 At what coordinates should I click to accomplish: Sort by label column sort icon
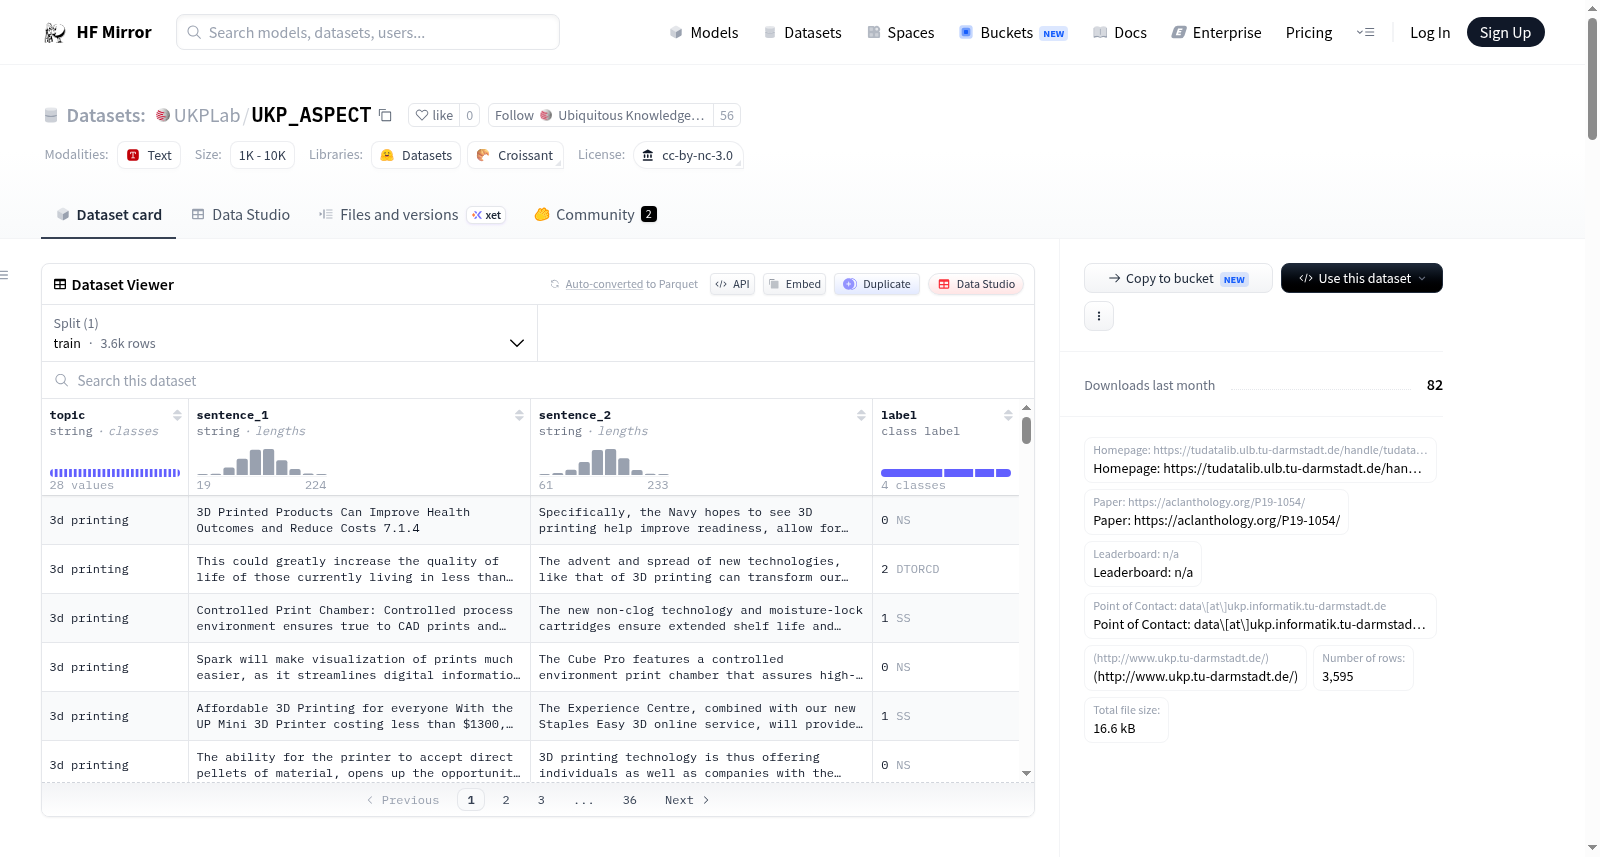click(x=1008, y=415)
